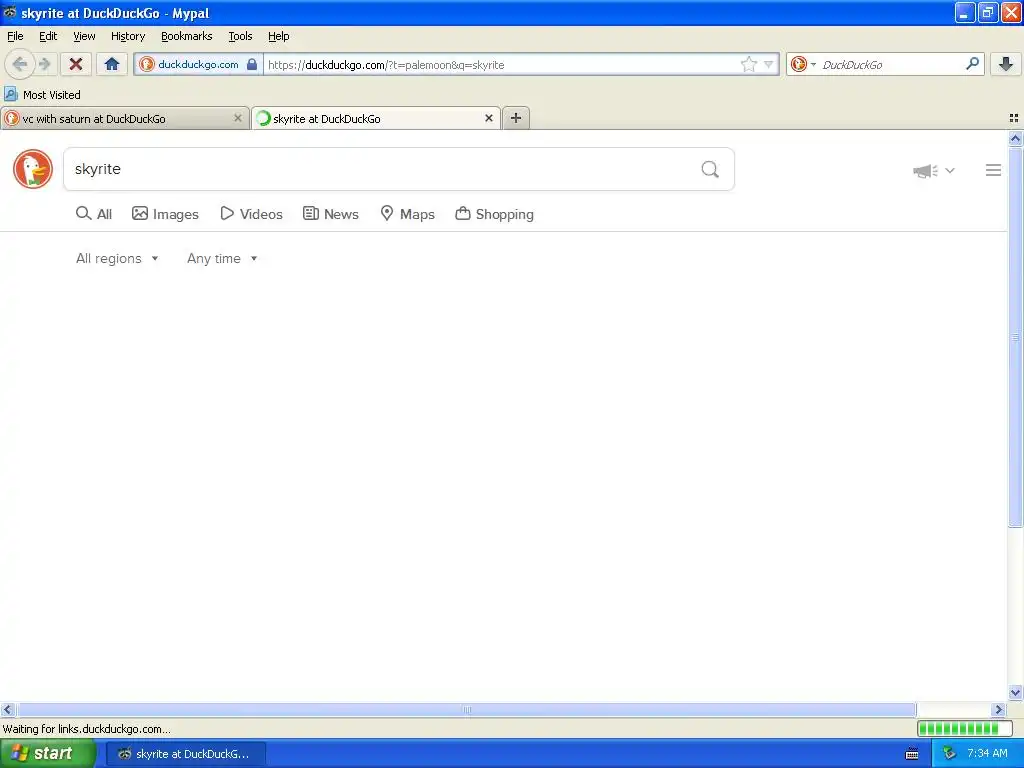Open the search engine selector dropdown
The height and width of the screenshot is (768, 1024).
(803, 64)
